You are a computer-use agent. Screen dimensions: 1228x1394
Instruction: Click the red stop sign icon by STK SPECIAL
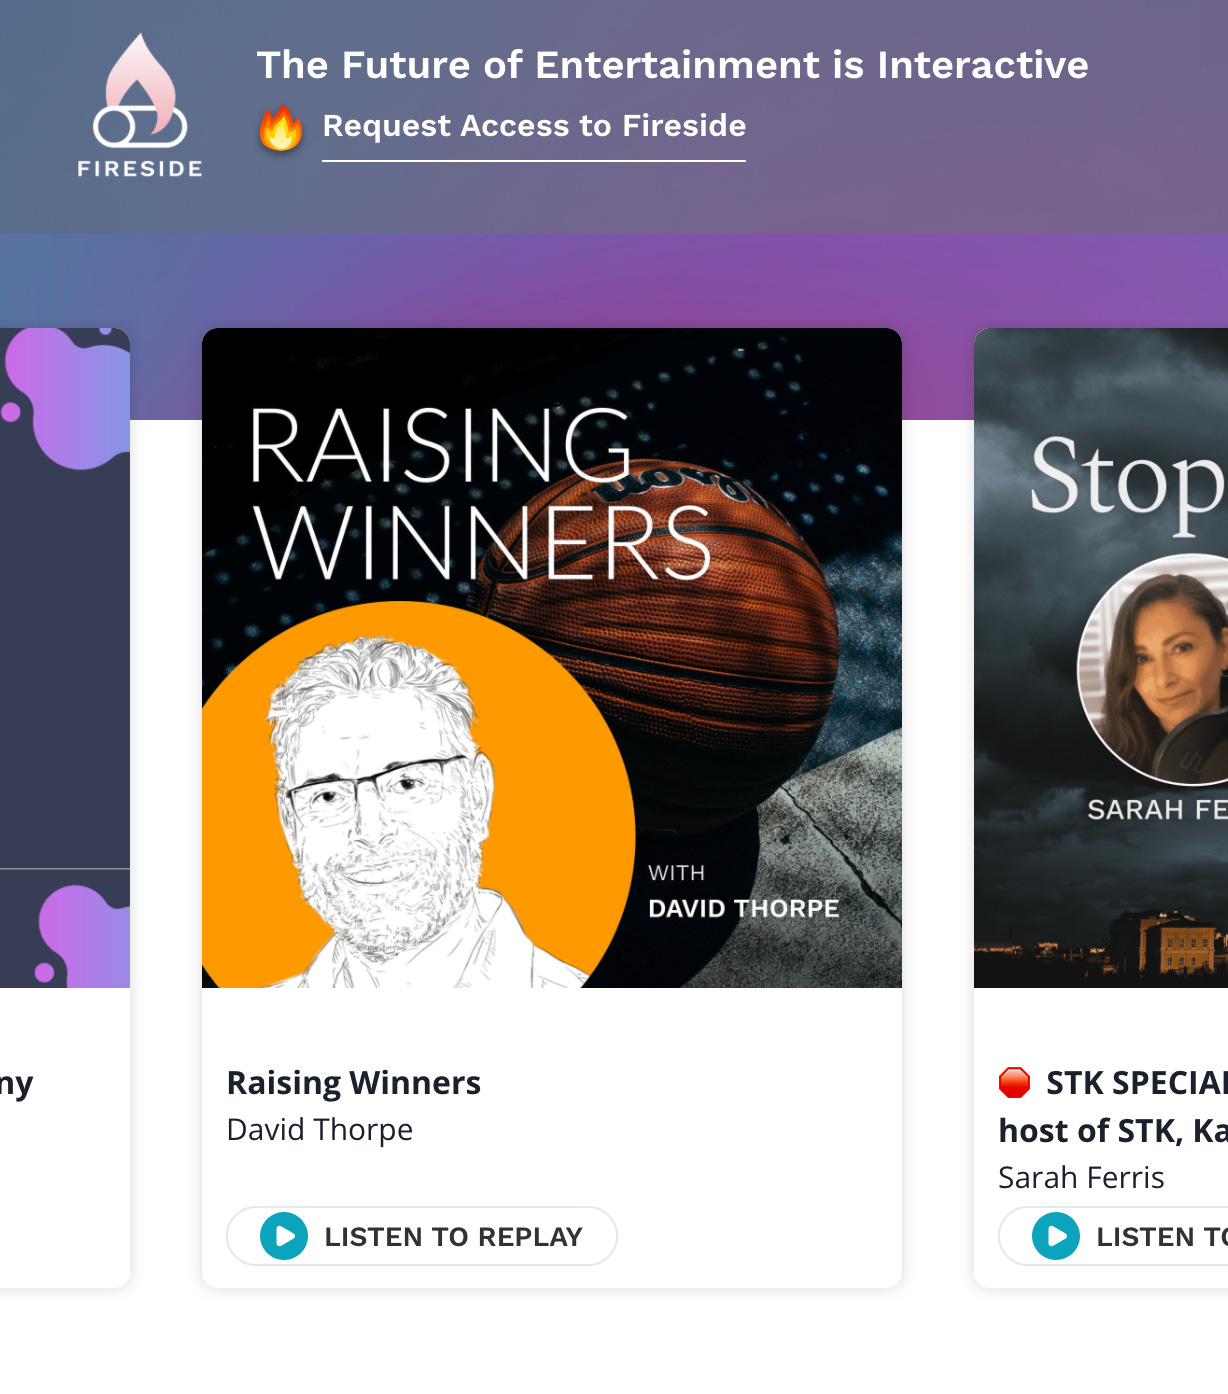pyautogui.click(x=1014, y=1082)
